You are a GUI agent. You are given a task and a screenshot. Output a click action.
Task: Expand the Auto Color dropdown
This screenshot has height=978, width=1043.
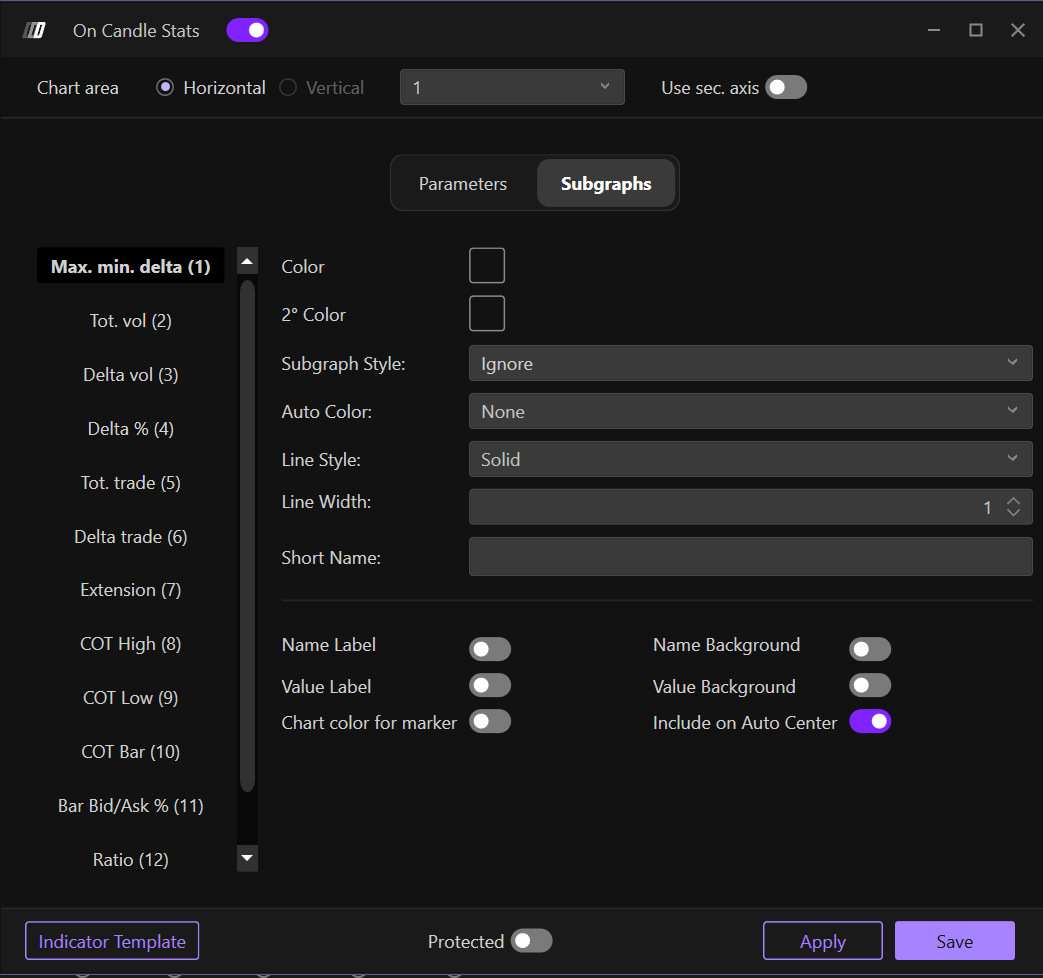[750, 412]
